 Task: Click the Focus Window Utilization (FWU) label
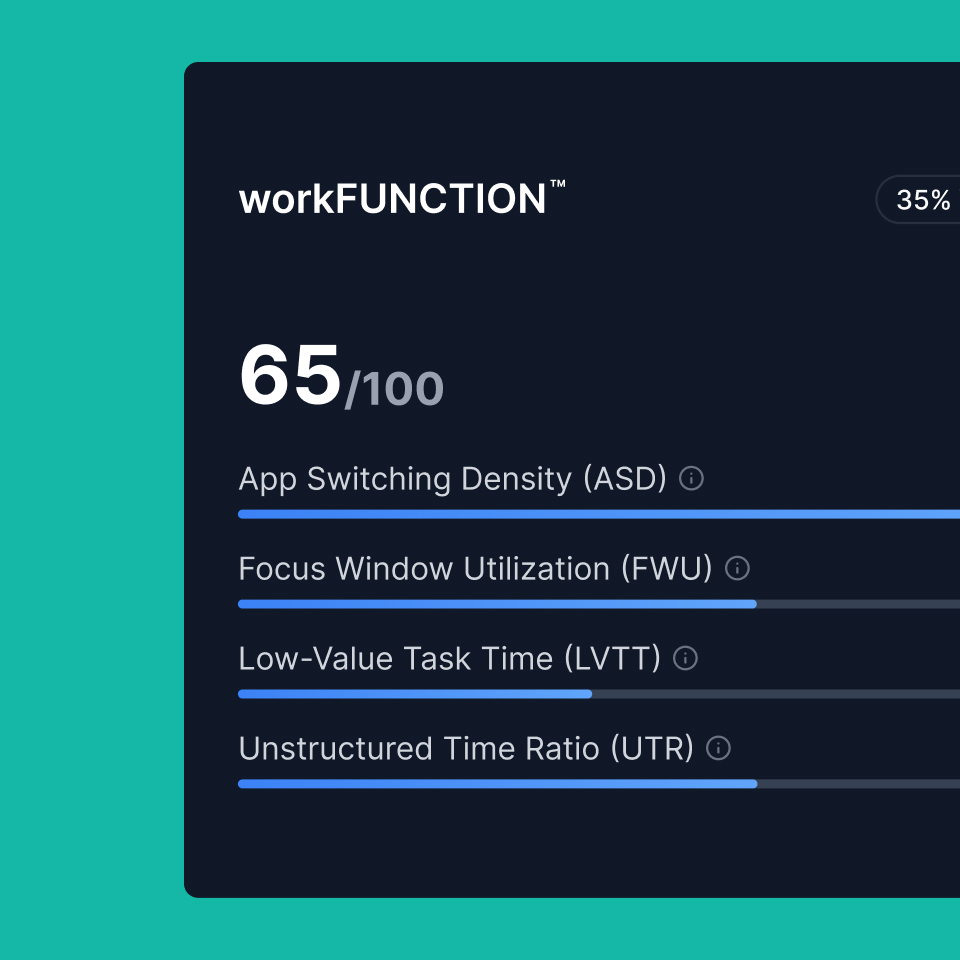(x=476, y=569)
